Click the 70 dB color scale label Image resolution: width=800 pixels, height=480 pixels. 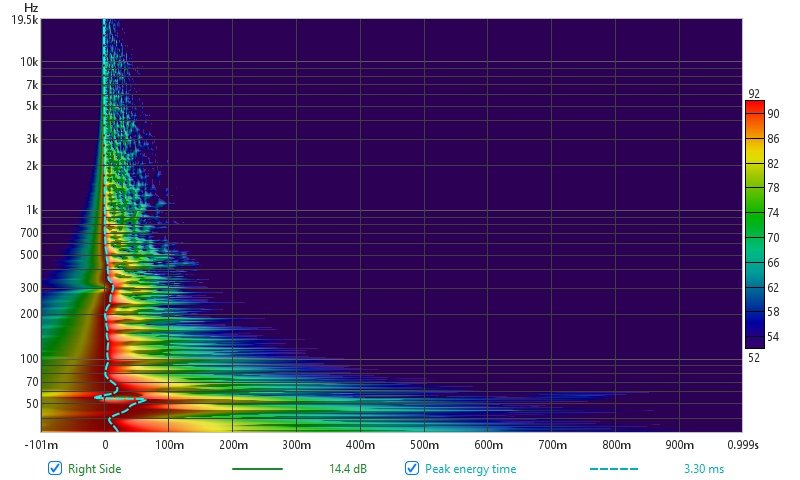(773, 237)
